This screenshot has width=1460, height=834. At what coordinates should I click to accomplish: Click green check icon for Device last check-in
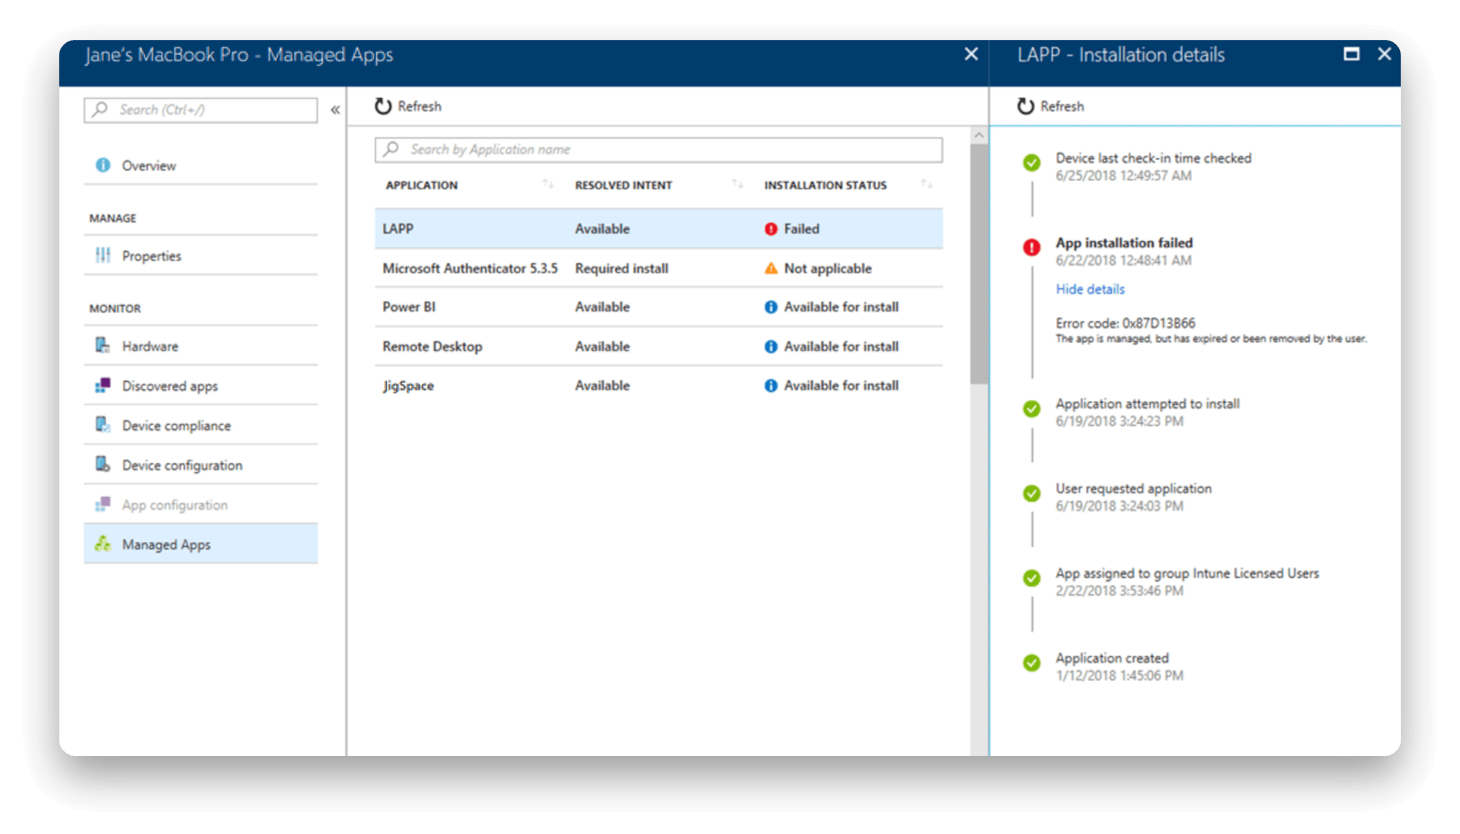[1032, 163]
